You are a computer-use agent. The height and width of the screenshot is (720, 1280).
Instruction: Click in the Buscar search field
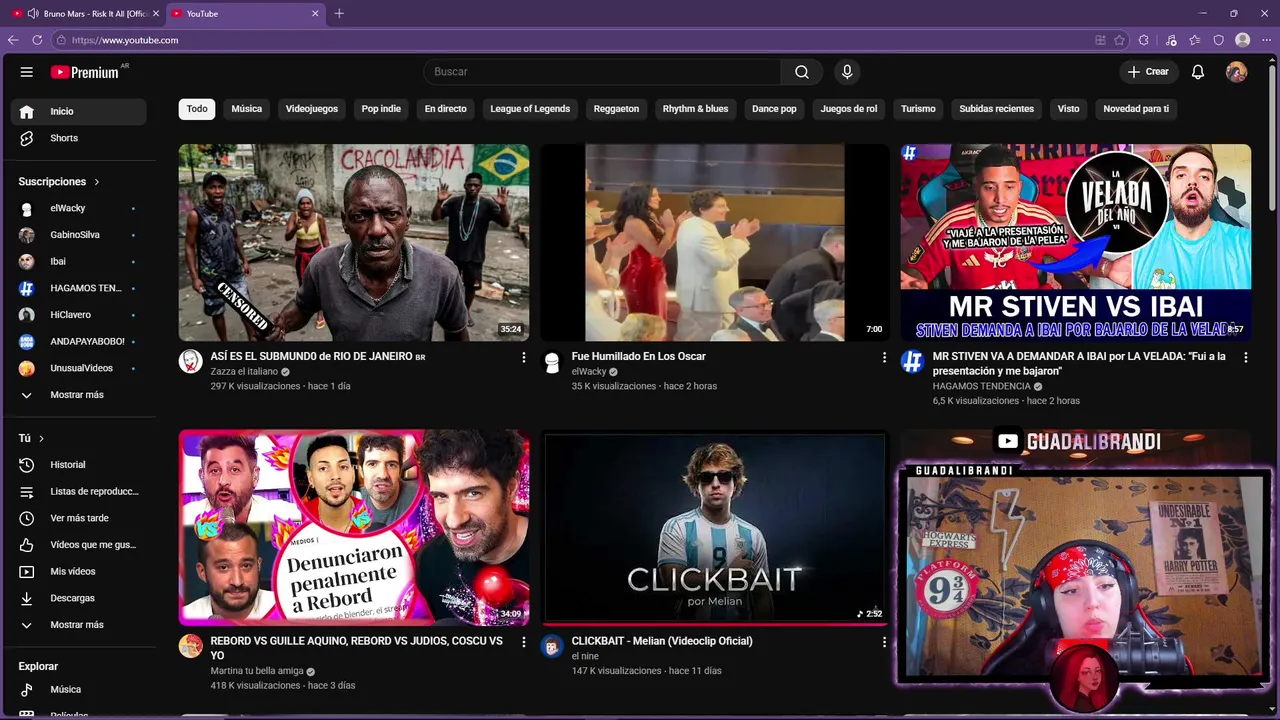click(x=602, y=72)
